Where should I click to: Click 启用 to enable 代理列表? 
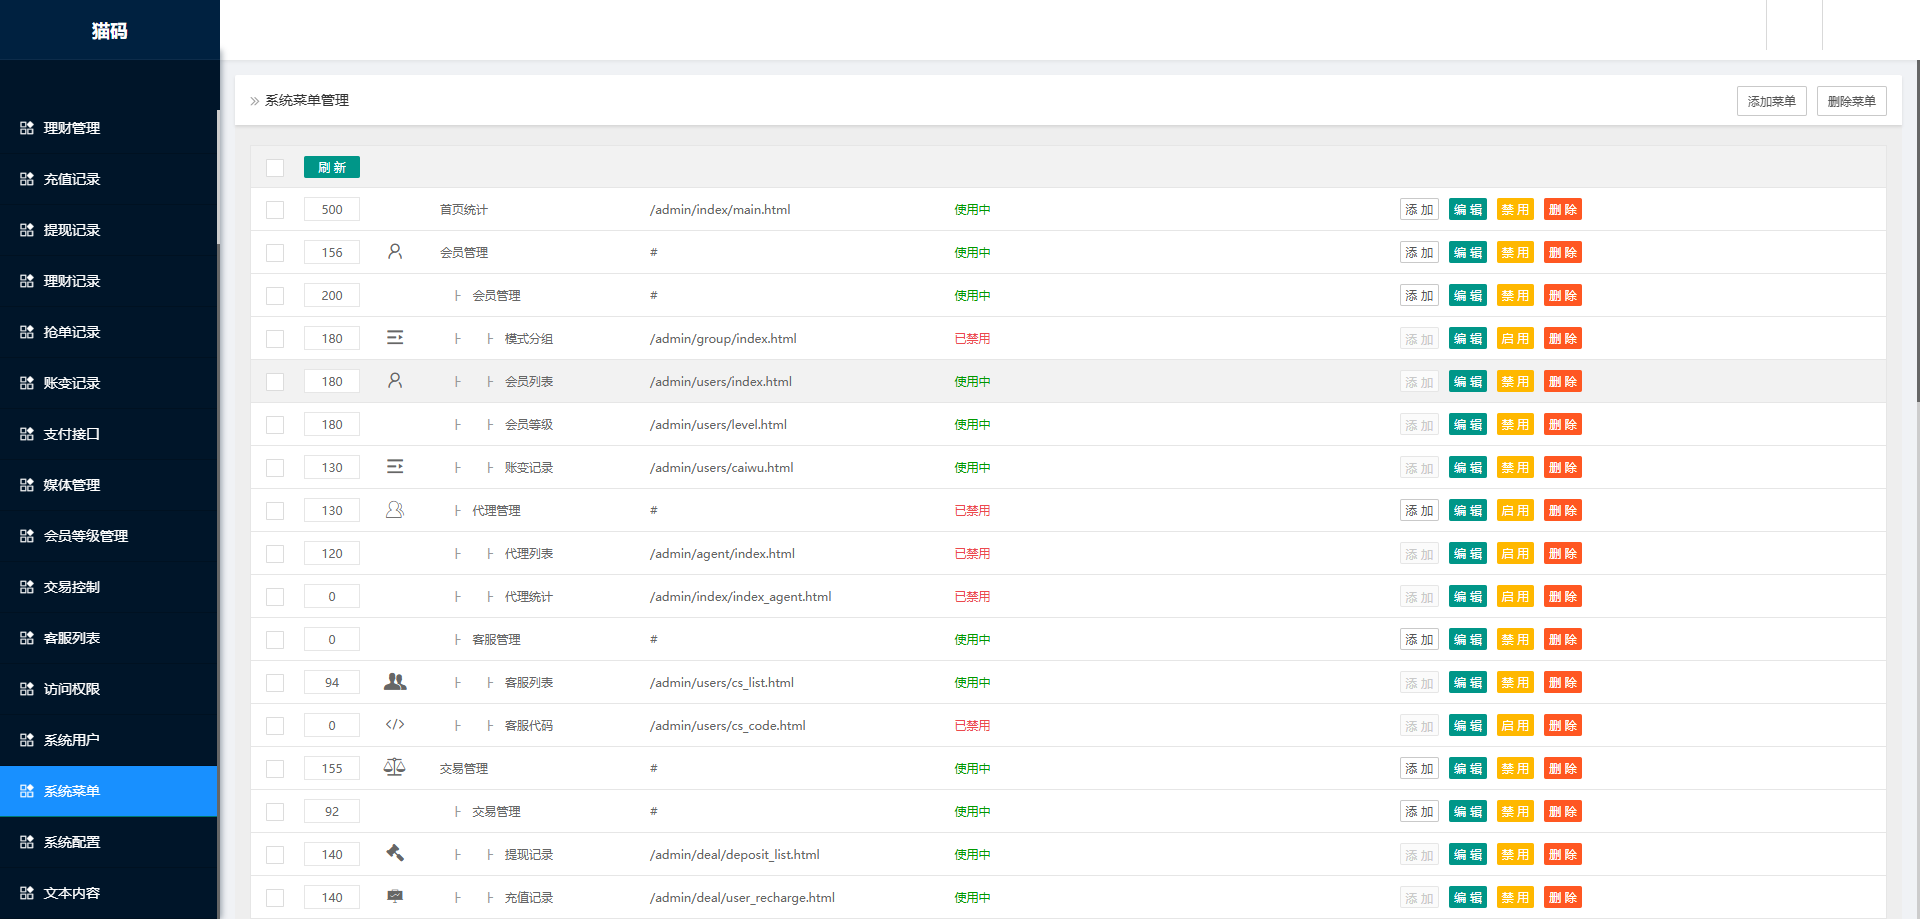1515,553
